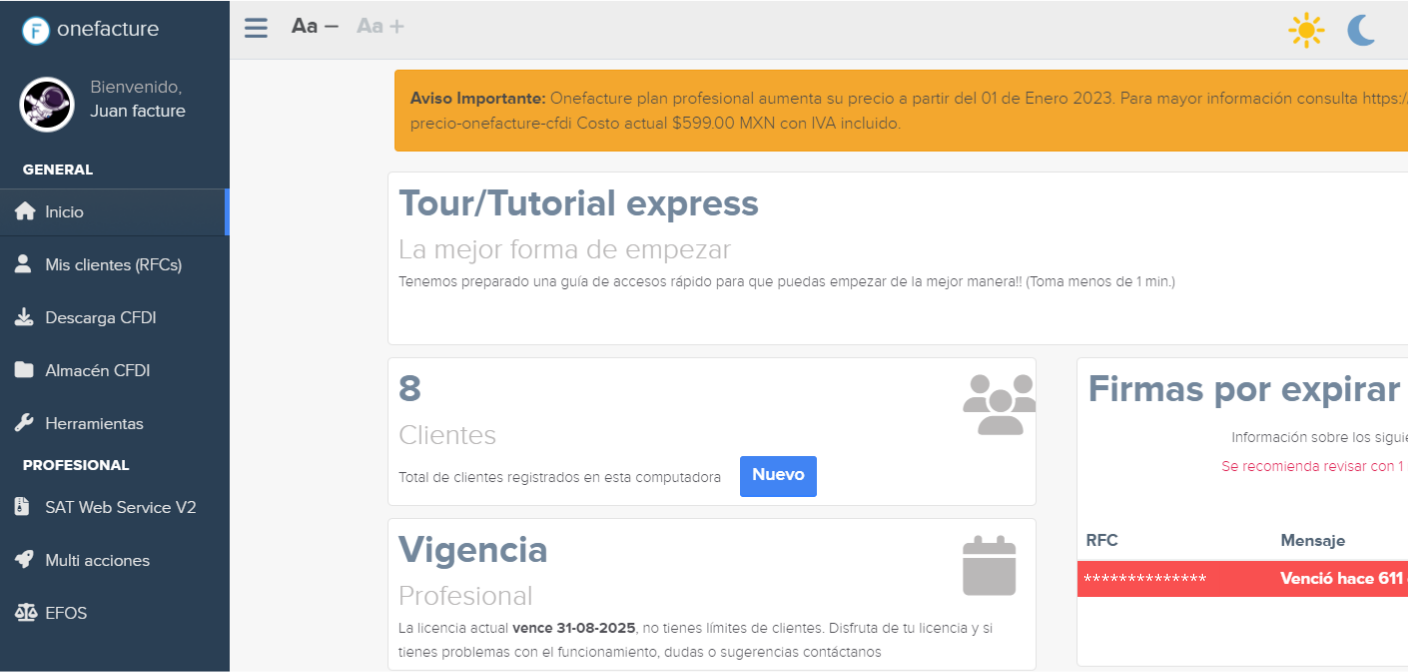Click the Herramientas wrench icon

24,423
